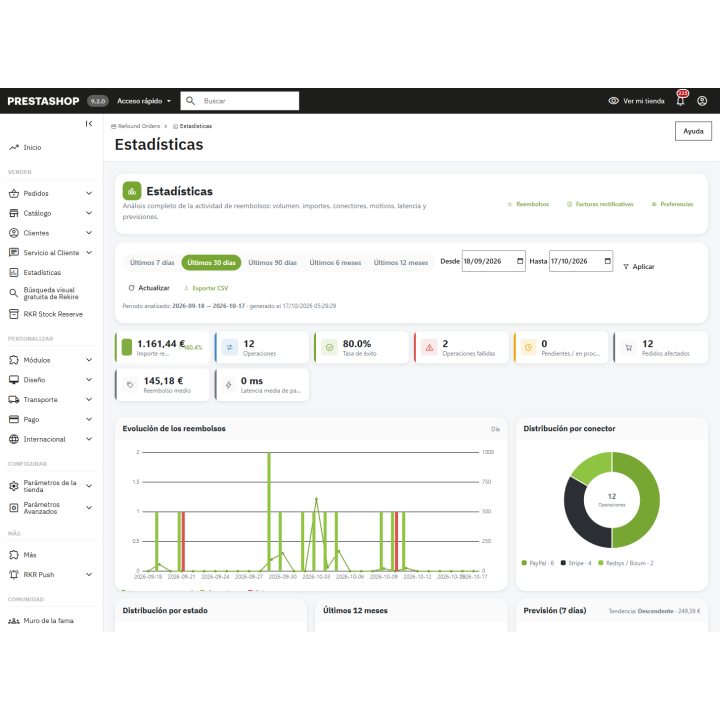This screenshot has width=720, height=720.
Task: Click the Módulos puzzle icon
Action: pyautogui.click(x=14, y=360)
